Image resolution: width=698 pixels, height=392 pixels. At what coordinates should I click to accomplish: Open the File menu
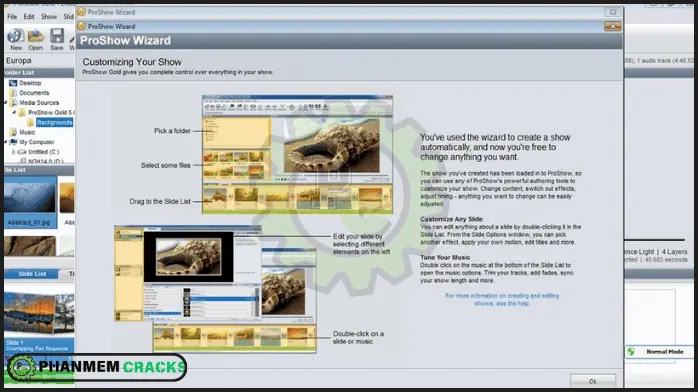tap(12, 17)
